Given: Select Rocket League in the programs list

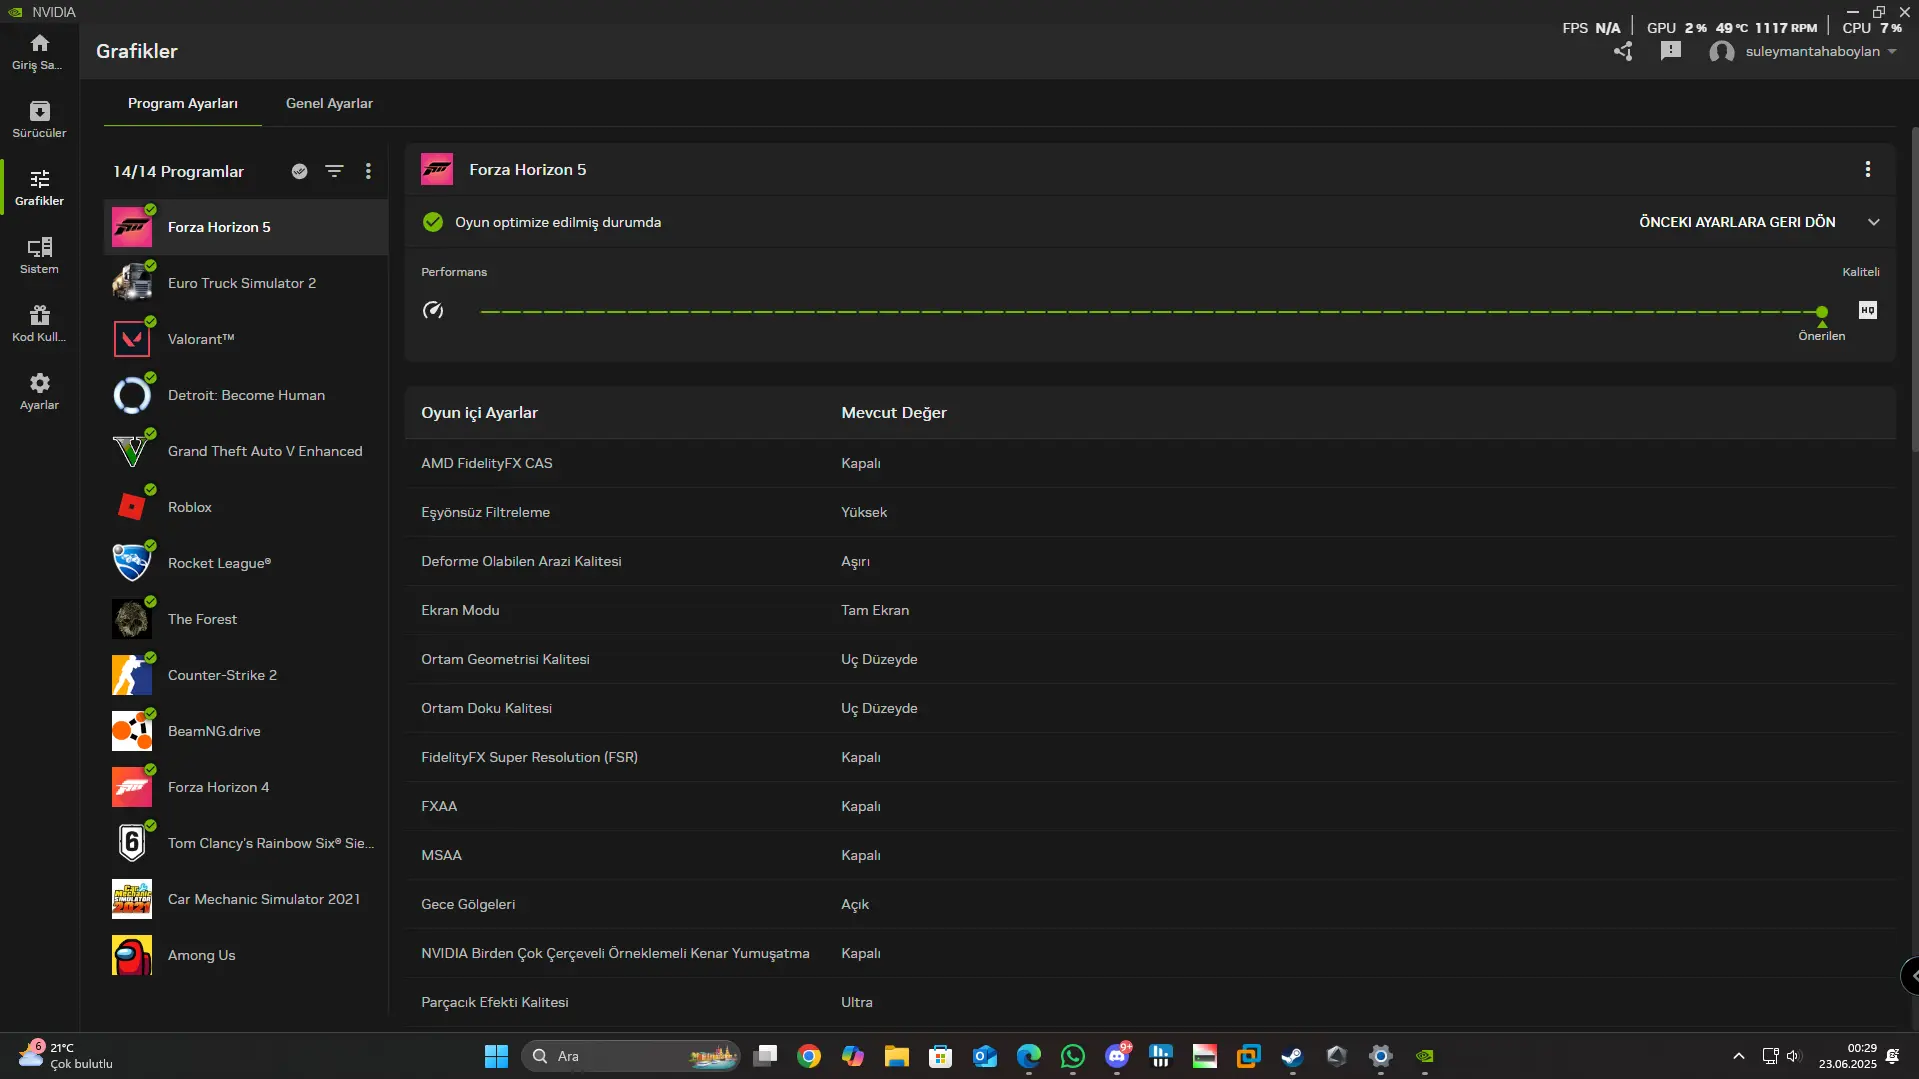Looking at the screenshot, I should pos(246,563).
